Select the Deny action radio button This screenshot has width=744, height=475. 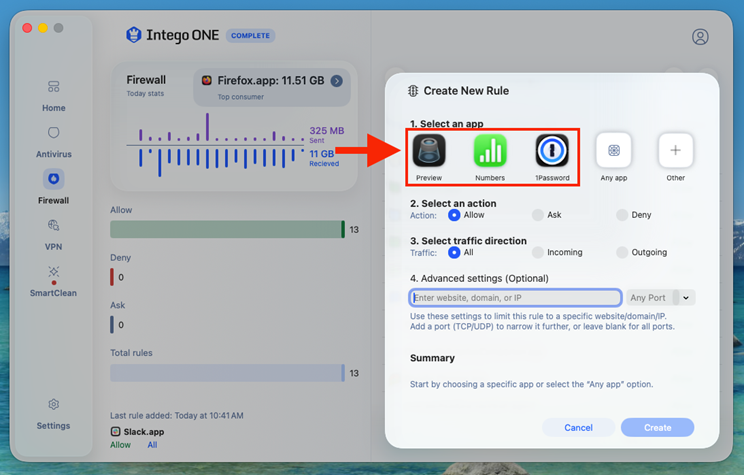(x=622, y=215)
